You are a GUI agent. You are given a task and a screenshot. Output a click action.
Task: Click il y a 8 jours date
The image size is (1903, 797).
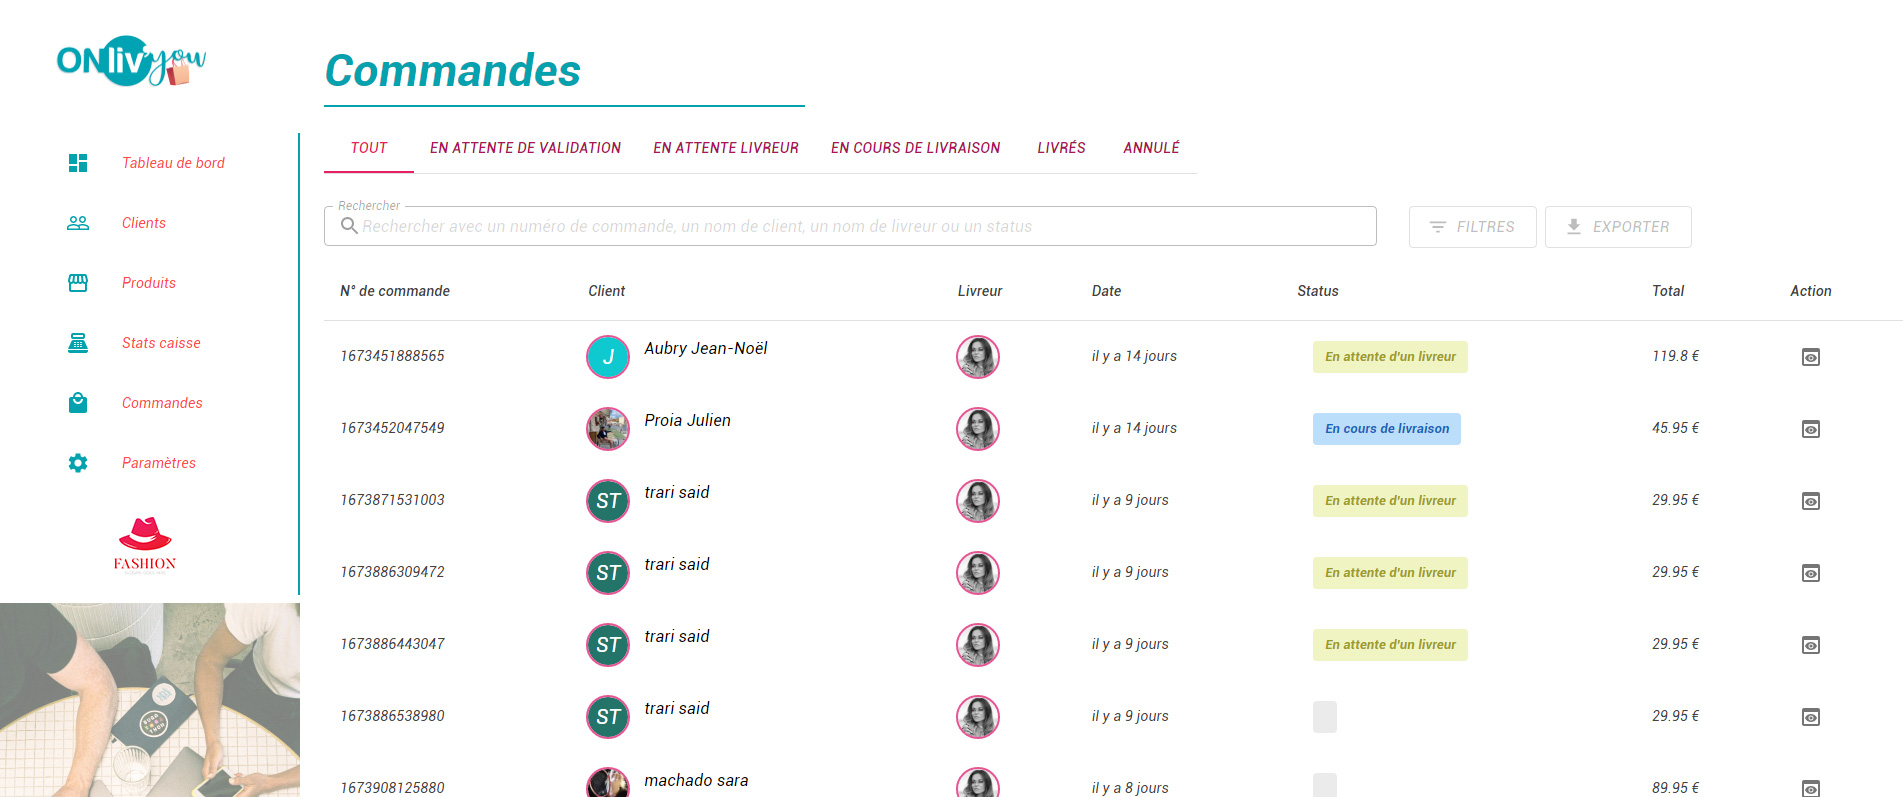pos(1130,788)
